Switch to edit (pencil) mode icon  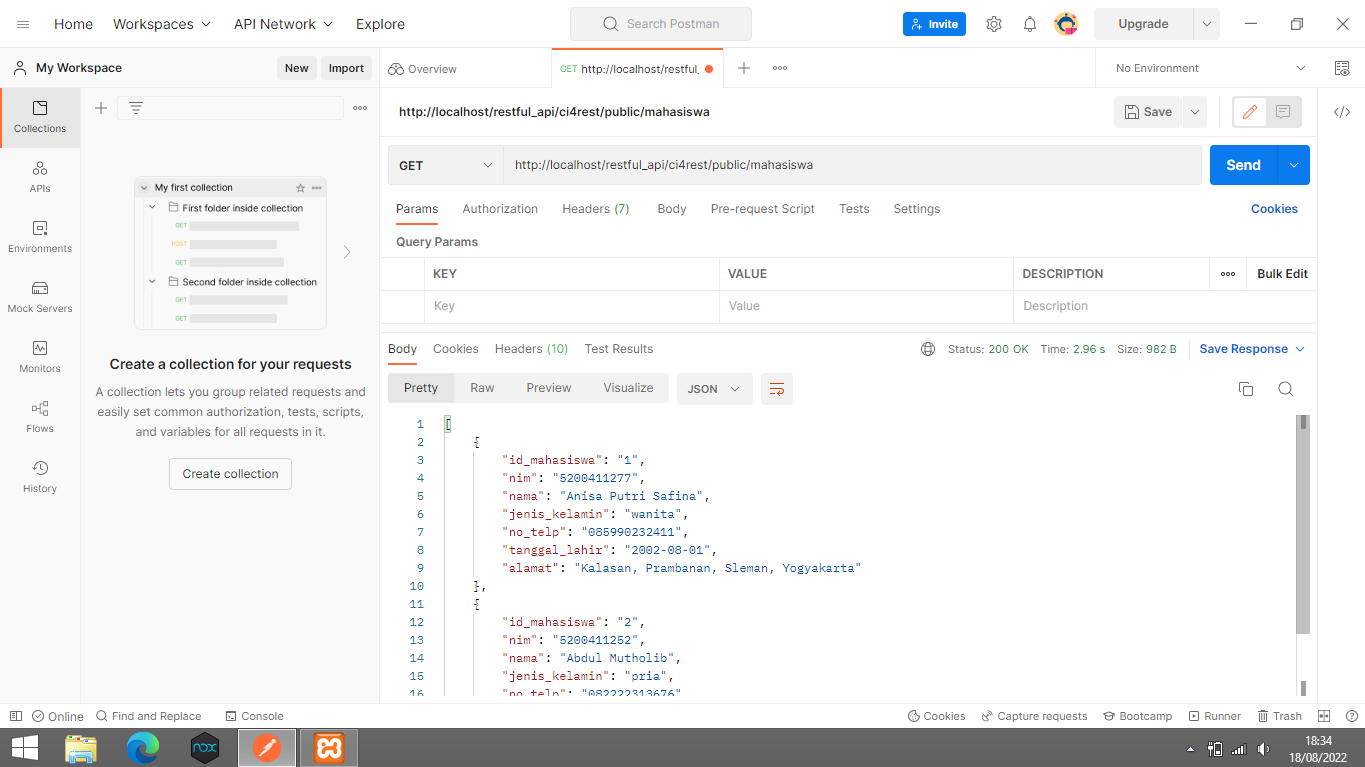point(1249,112)
